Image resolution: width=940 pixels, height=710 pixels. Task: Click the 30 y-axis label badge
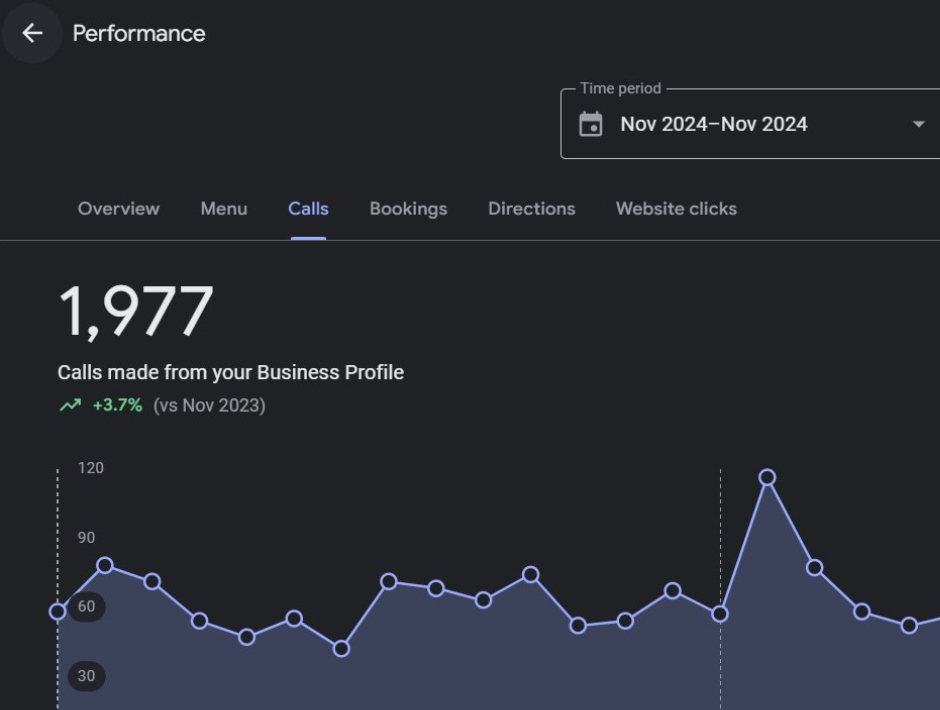click(x=87, y=676)
